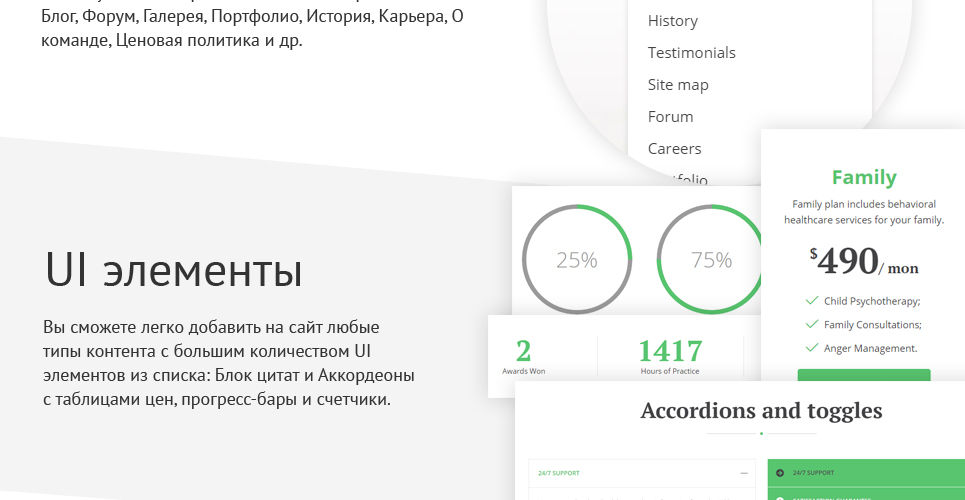Click the $490/mon price
The height and width of the screenshot is (500, 965).
pos(863,261)
